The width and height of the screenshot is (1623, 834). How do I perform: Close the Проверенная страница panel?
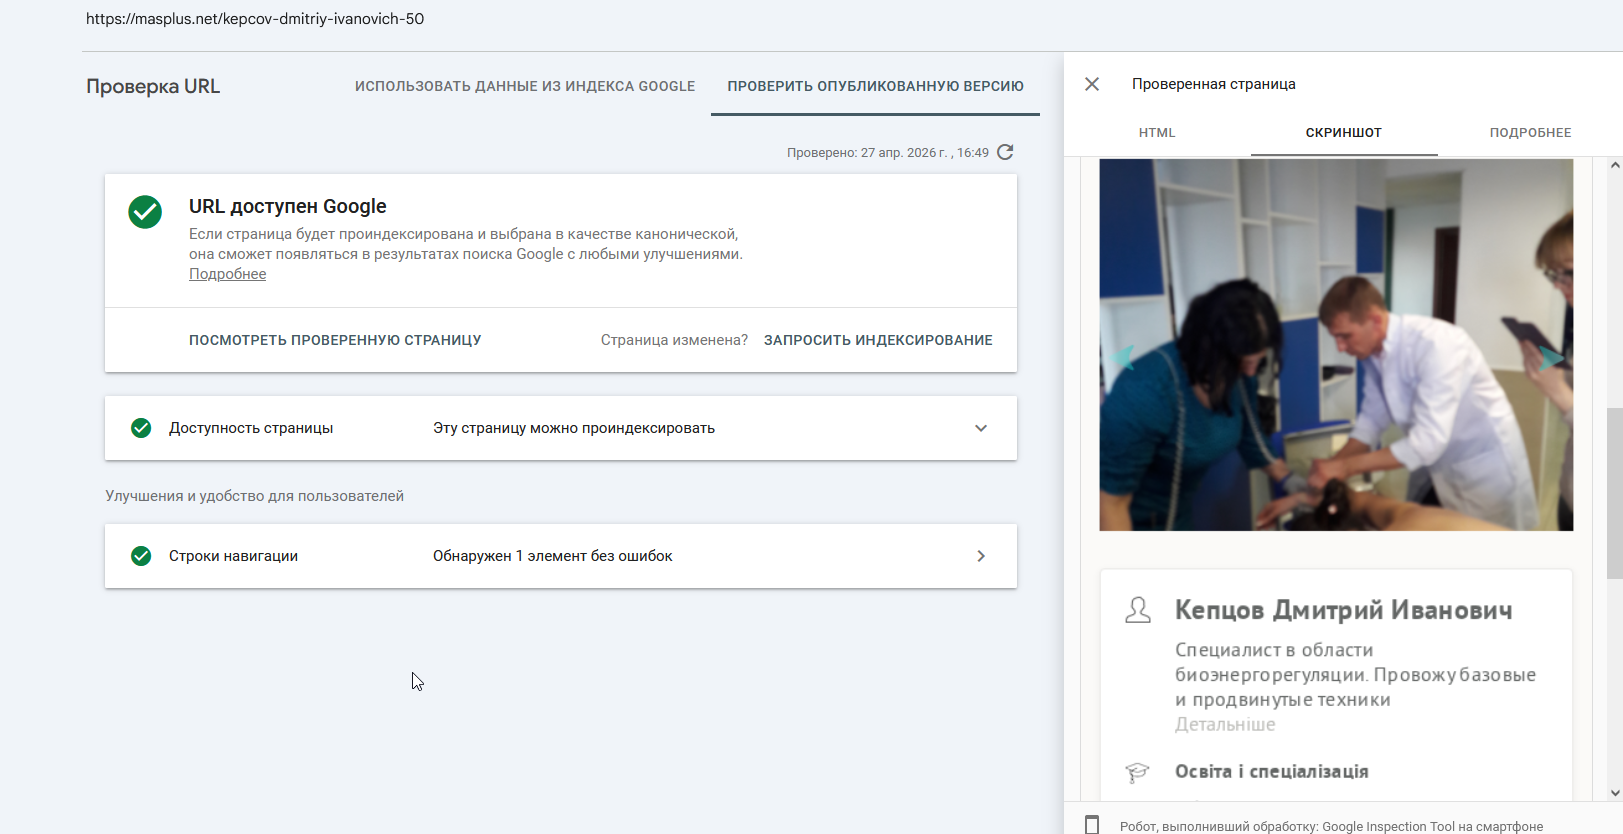pos(1092,84)
